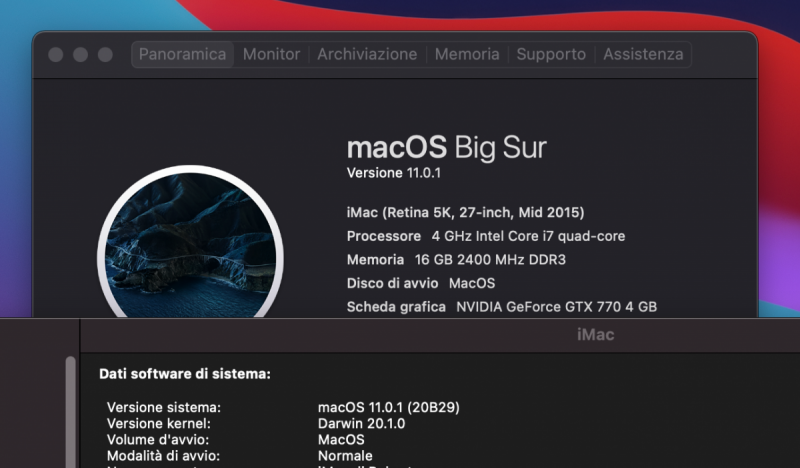Click the Volume d'avvio MacOS value
Viewport: 800px width, 468px height.
(341, 439)
